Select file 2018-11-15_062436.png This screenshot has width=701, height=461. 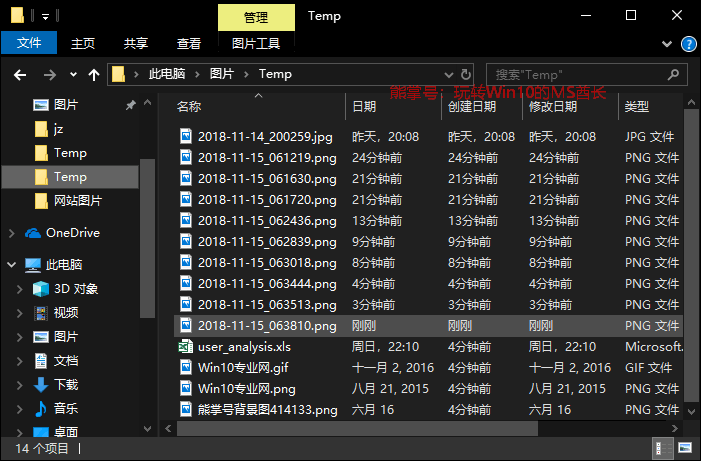pyautogui.click(x=267, y=220)
